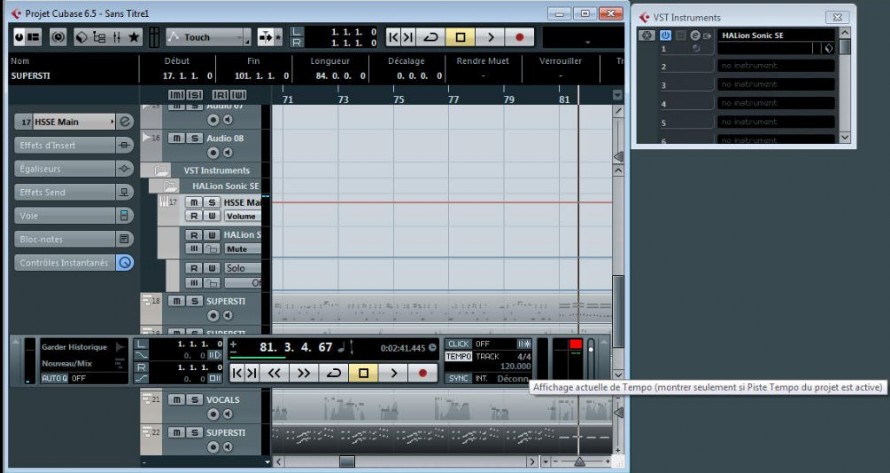Image resolution: width=890 pixels, height=473 pixels.
Task: Click global mute-all button above track list
Action: click(176, 95)
